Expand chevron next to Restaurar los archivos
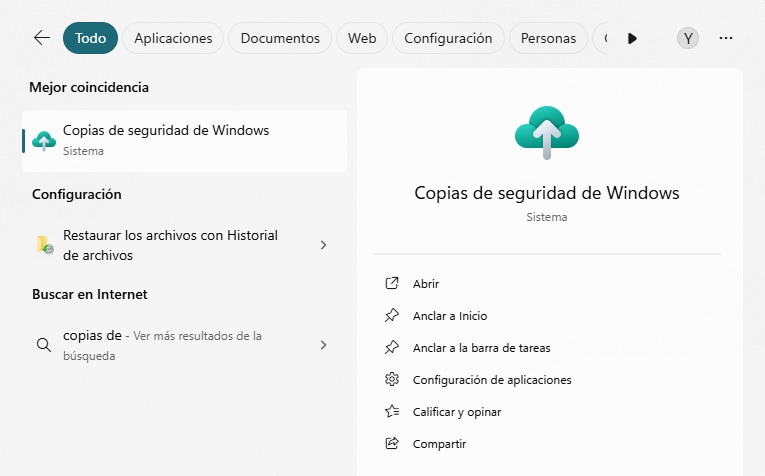This screenshot has width=765, height=476. (x=323, y=245)
